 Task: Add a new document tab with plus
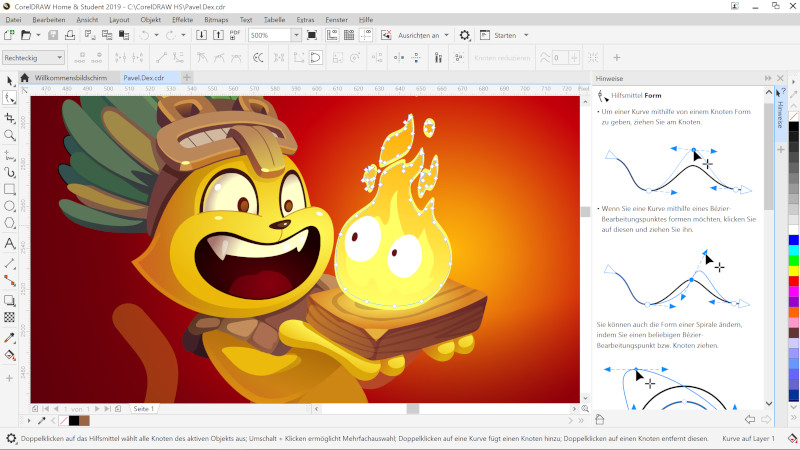pos(187,78)
